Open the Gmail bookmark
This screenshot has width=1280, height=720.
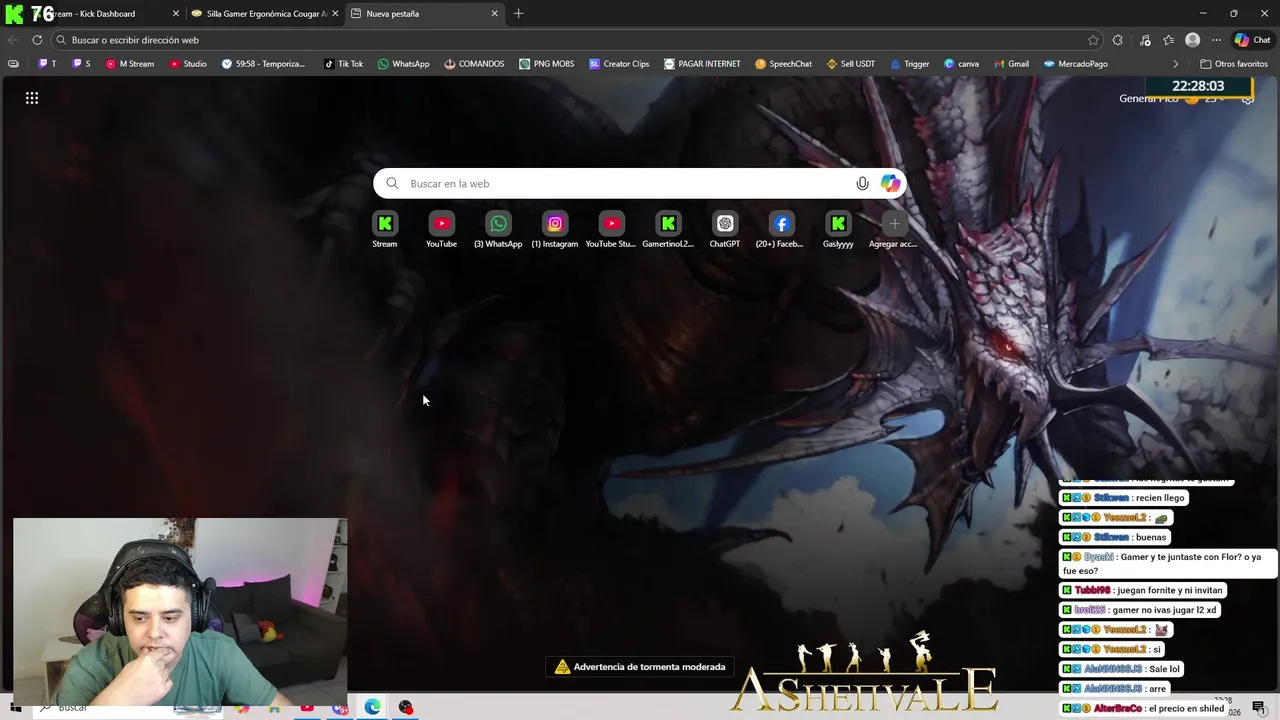[x=1011, y=64]
